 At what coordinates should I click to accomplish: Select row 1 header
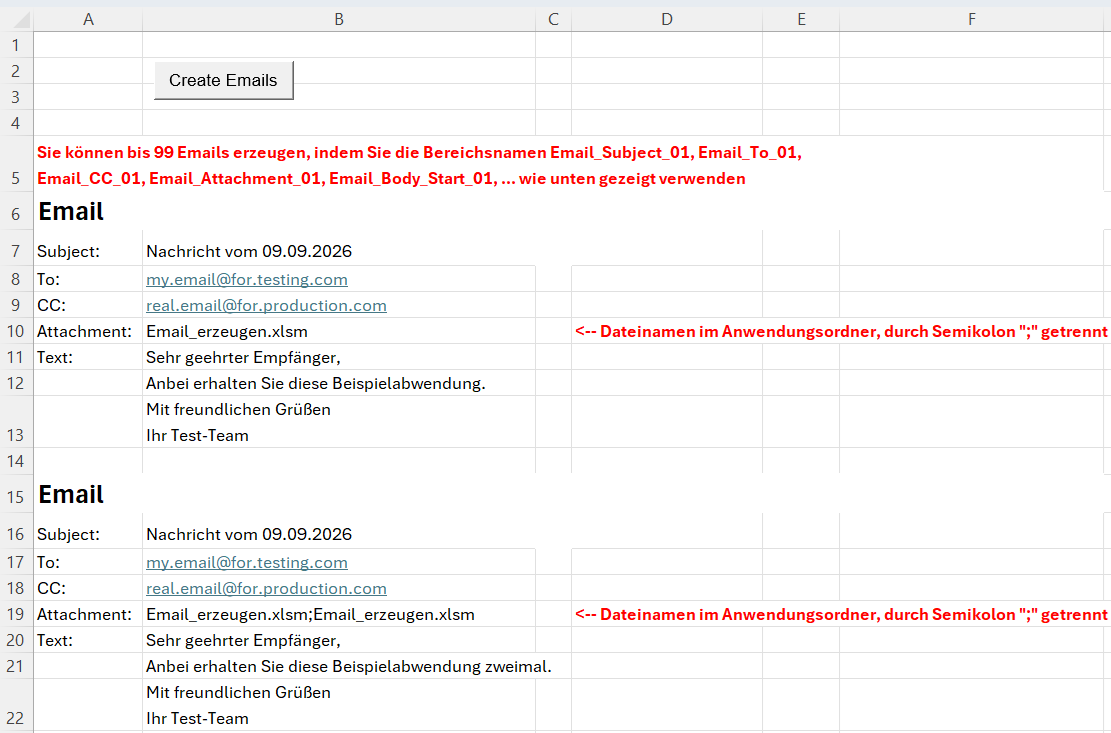pyautogui.click(x=16, y=45)
